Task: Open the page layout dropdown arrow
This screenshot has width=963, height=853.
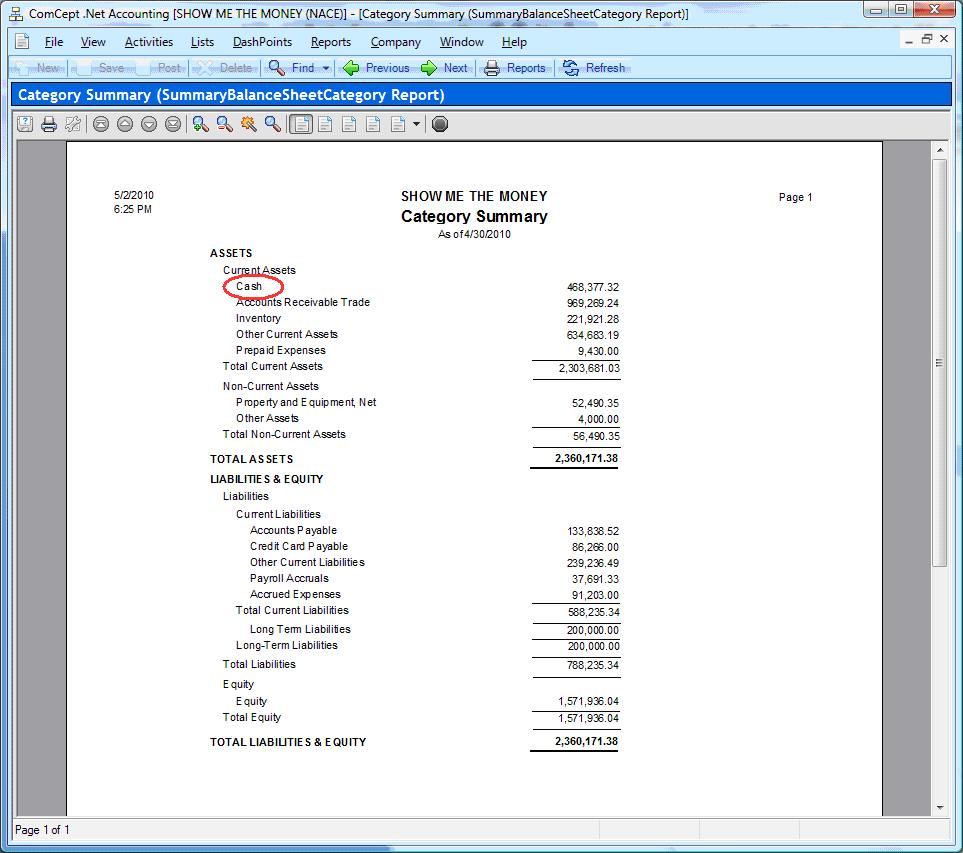Action: click(x=416, y=124)
